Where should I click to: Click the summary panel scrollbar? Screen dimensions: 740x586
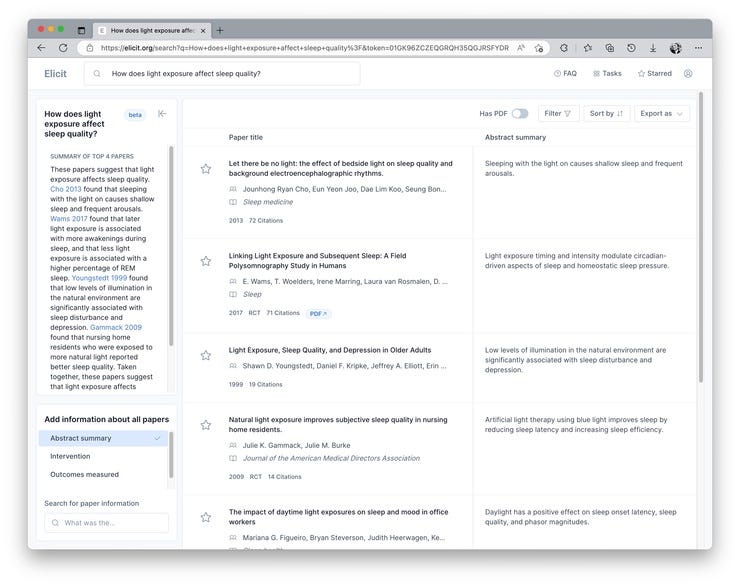(x=171, y=245)
